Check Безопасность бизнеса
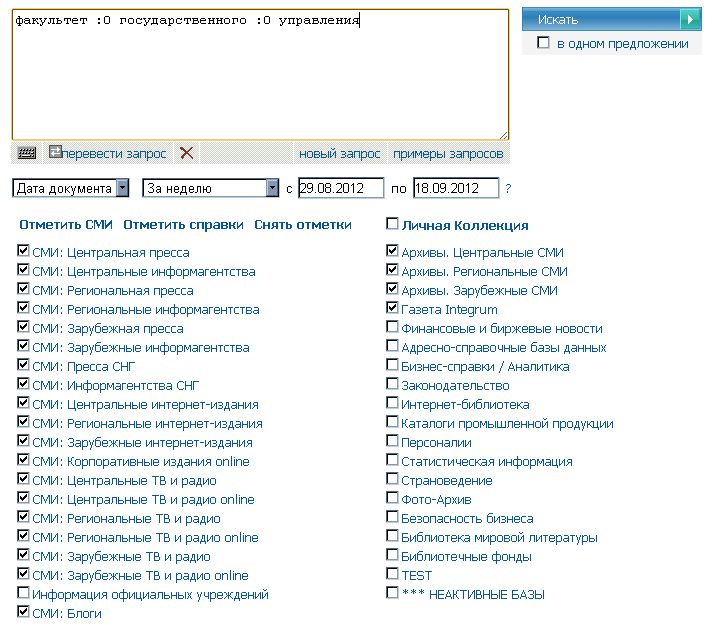 pyautogui.click(x=392, y=516)
